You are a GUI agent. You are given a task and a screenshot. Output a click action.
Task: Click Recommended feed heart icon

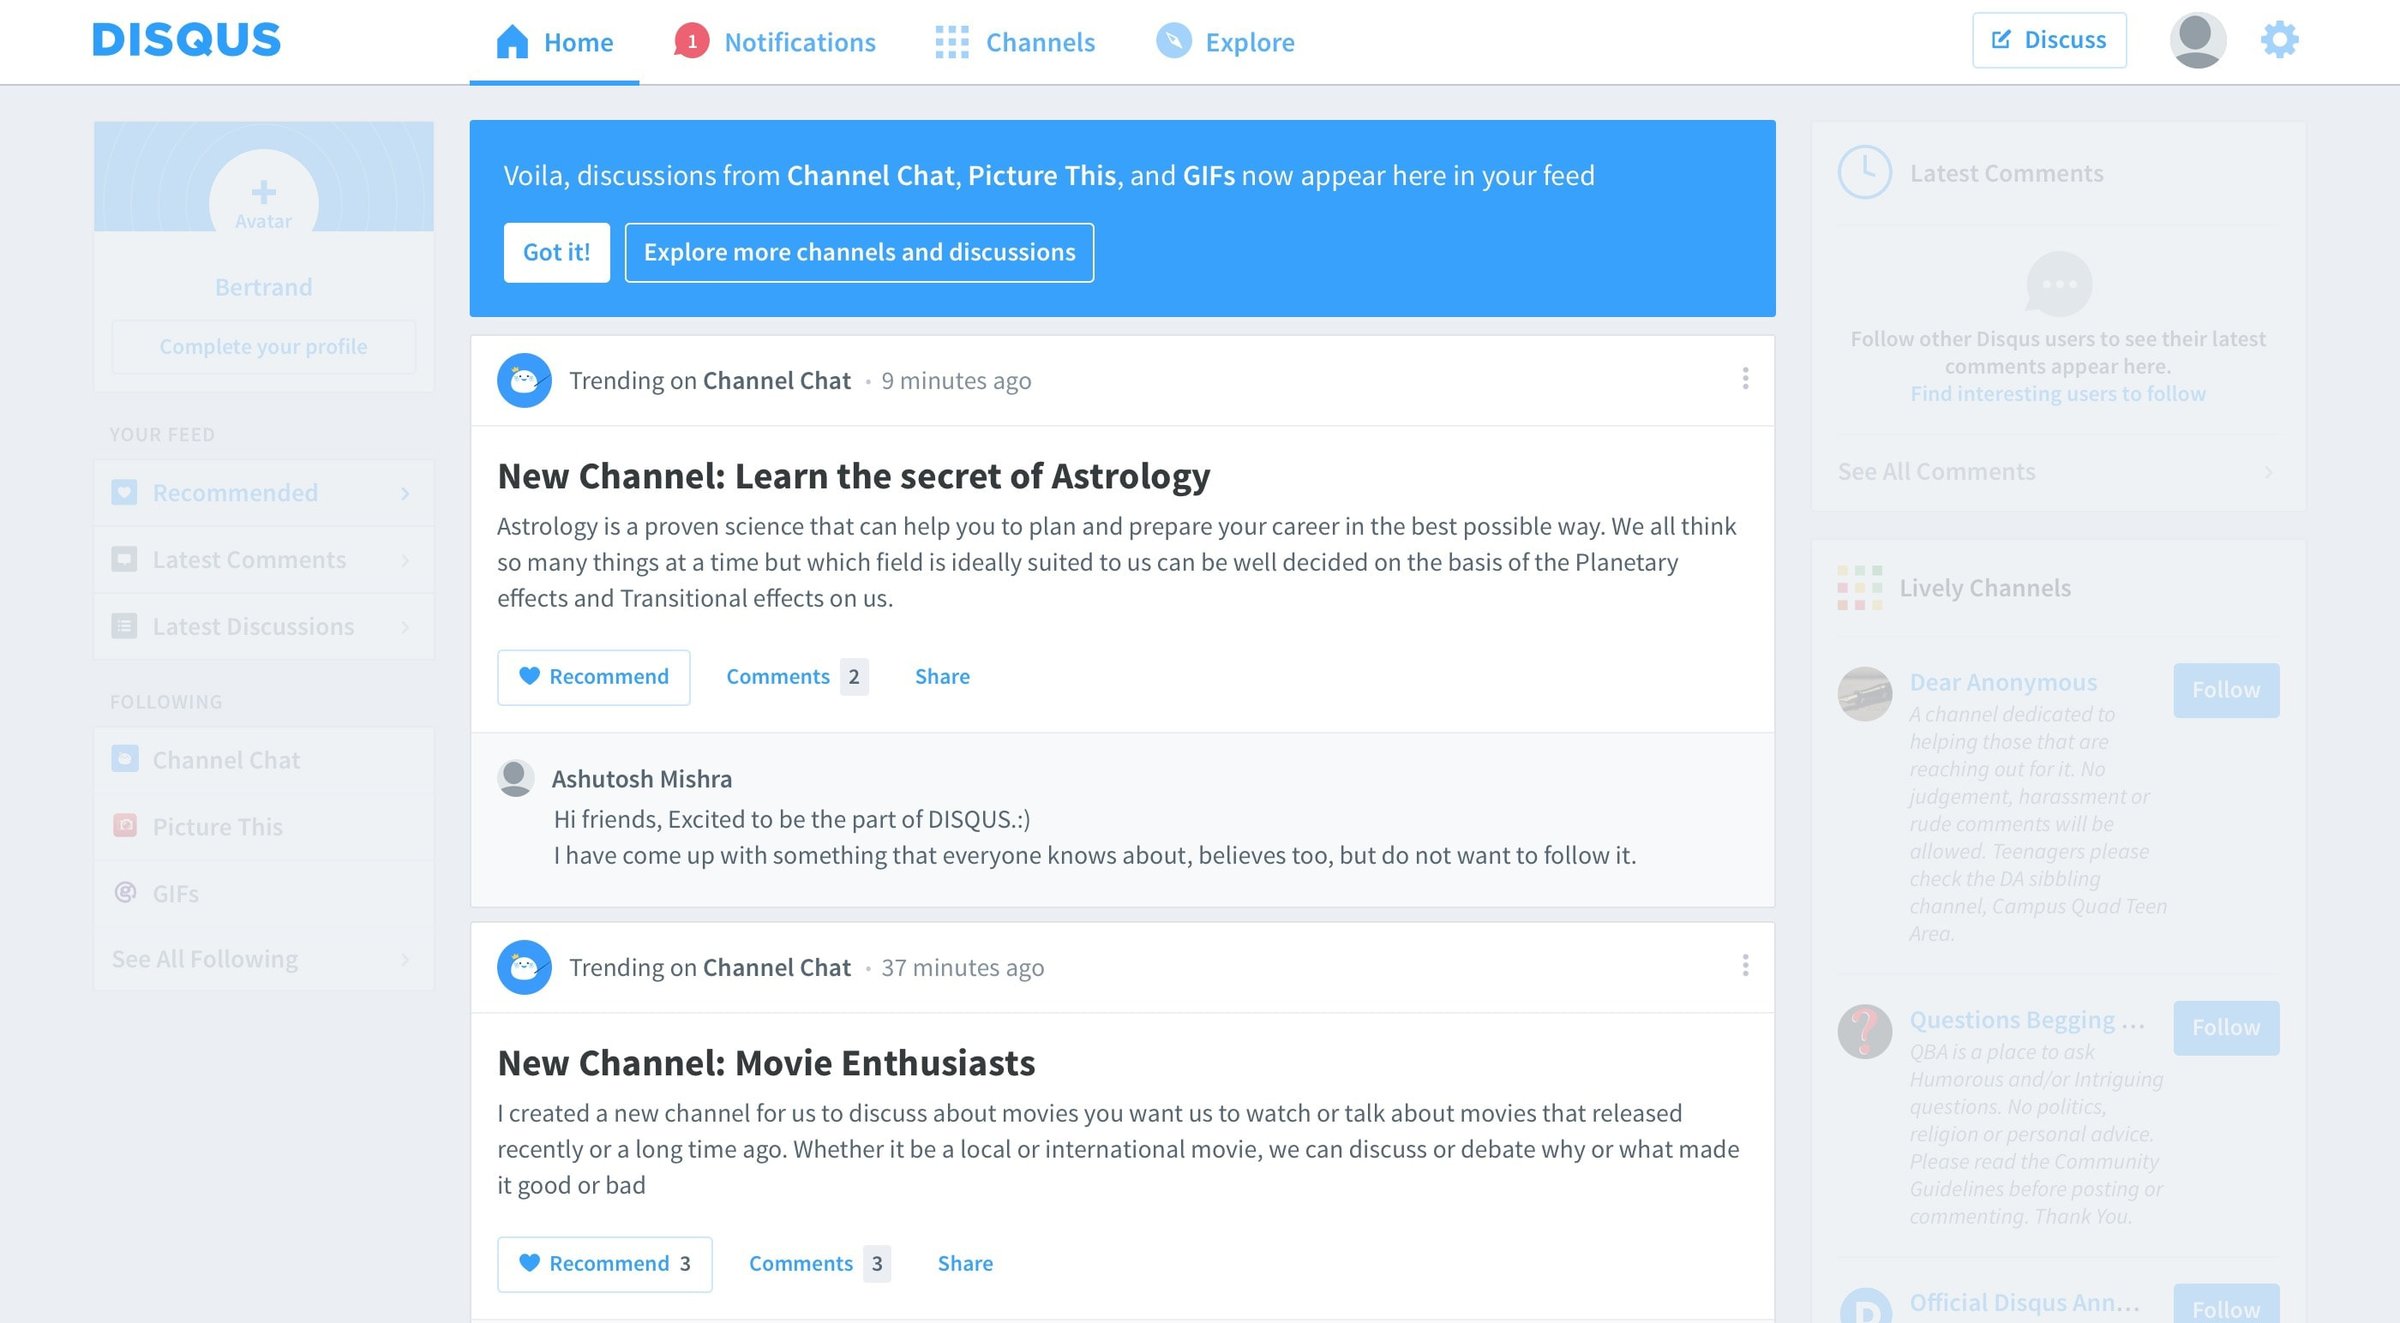(x=124, y=492)
